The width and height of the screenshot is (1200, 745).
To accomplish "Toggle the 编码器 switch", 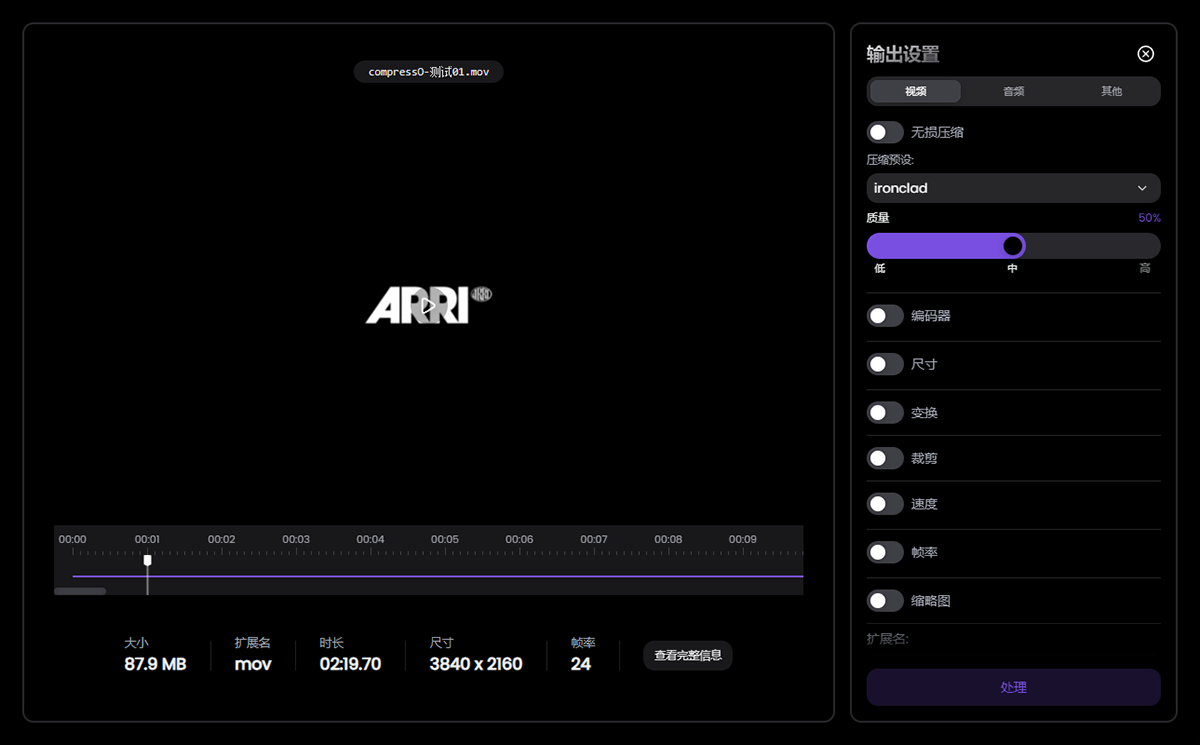I will [885, 316].
